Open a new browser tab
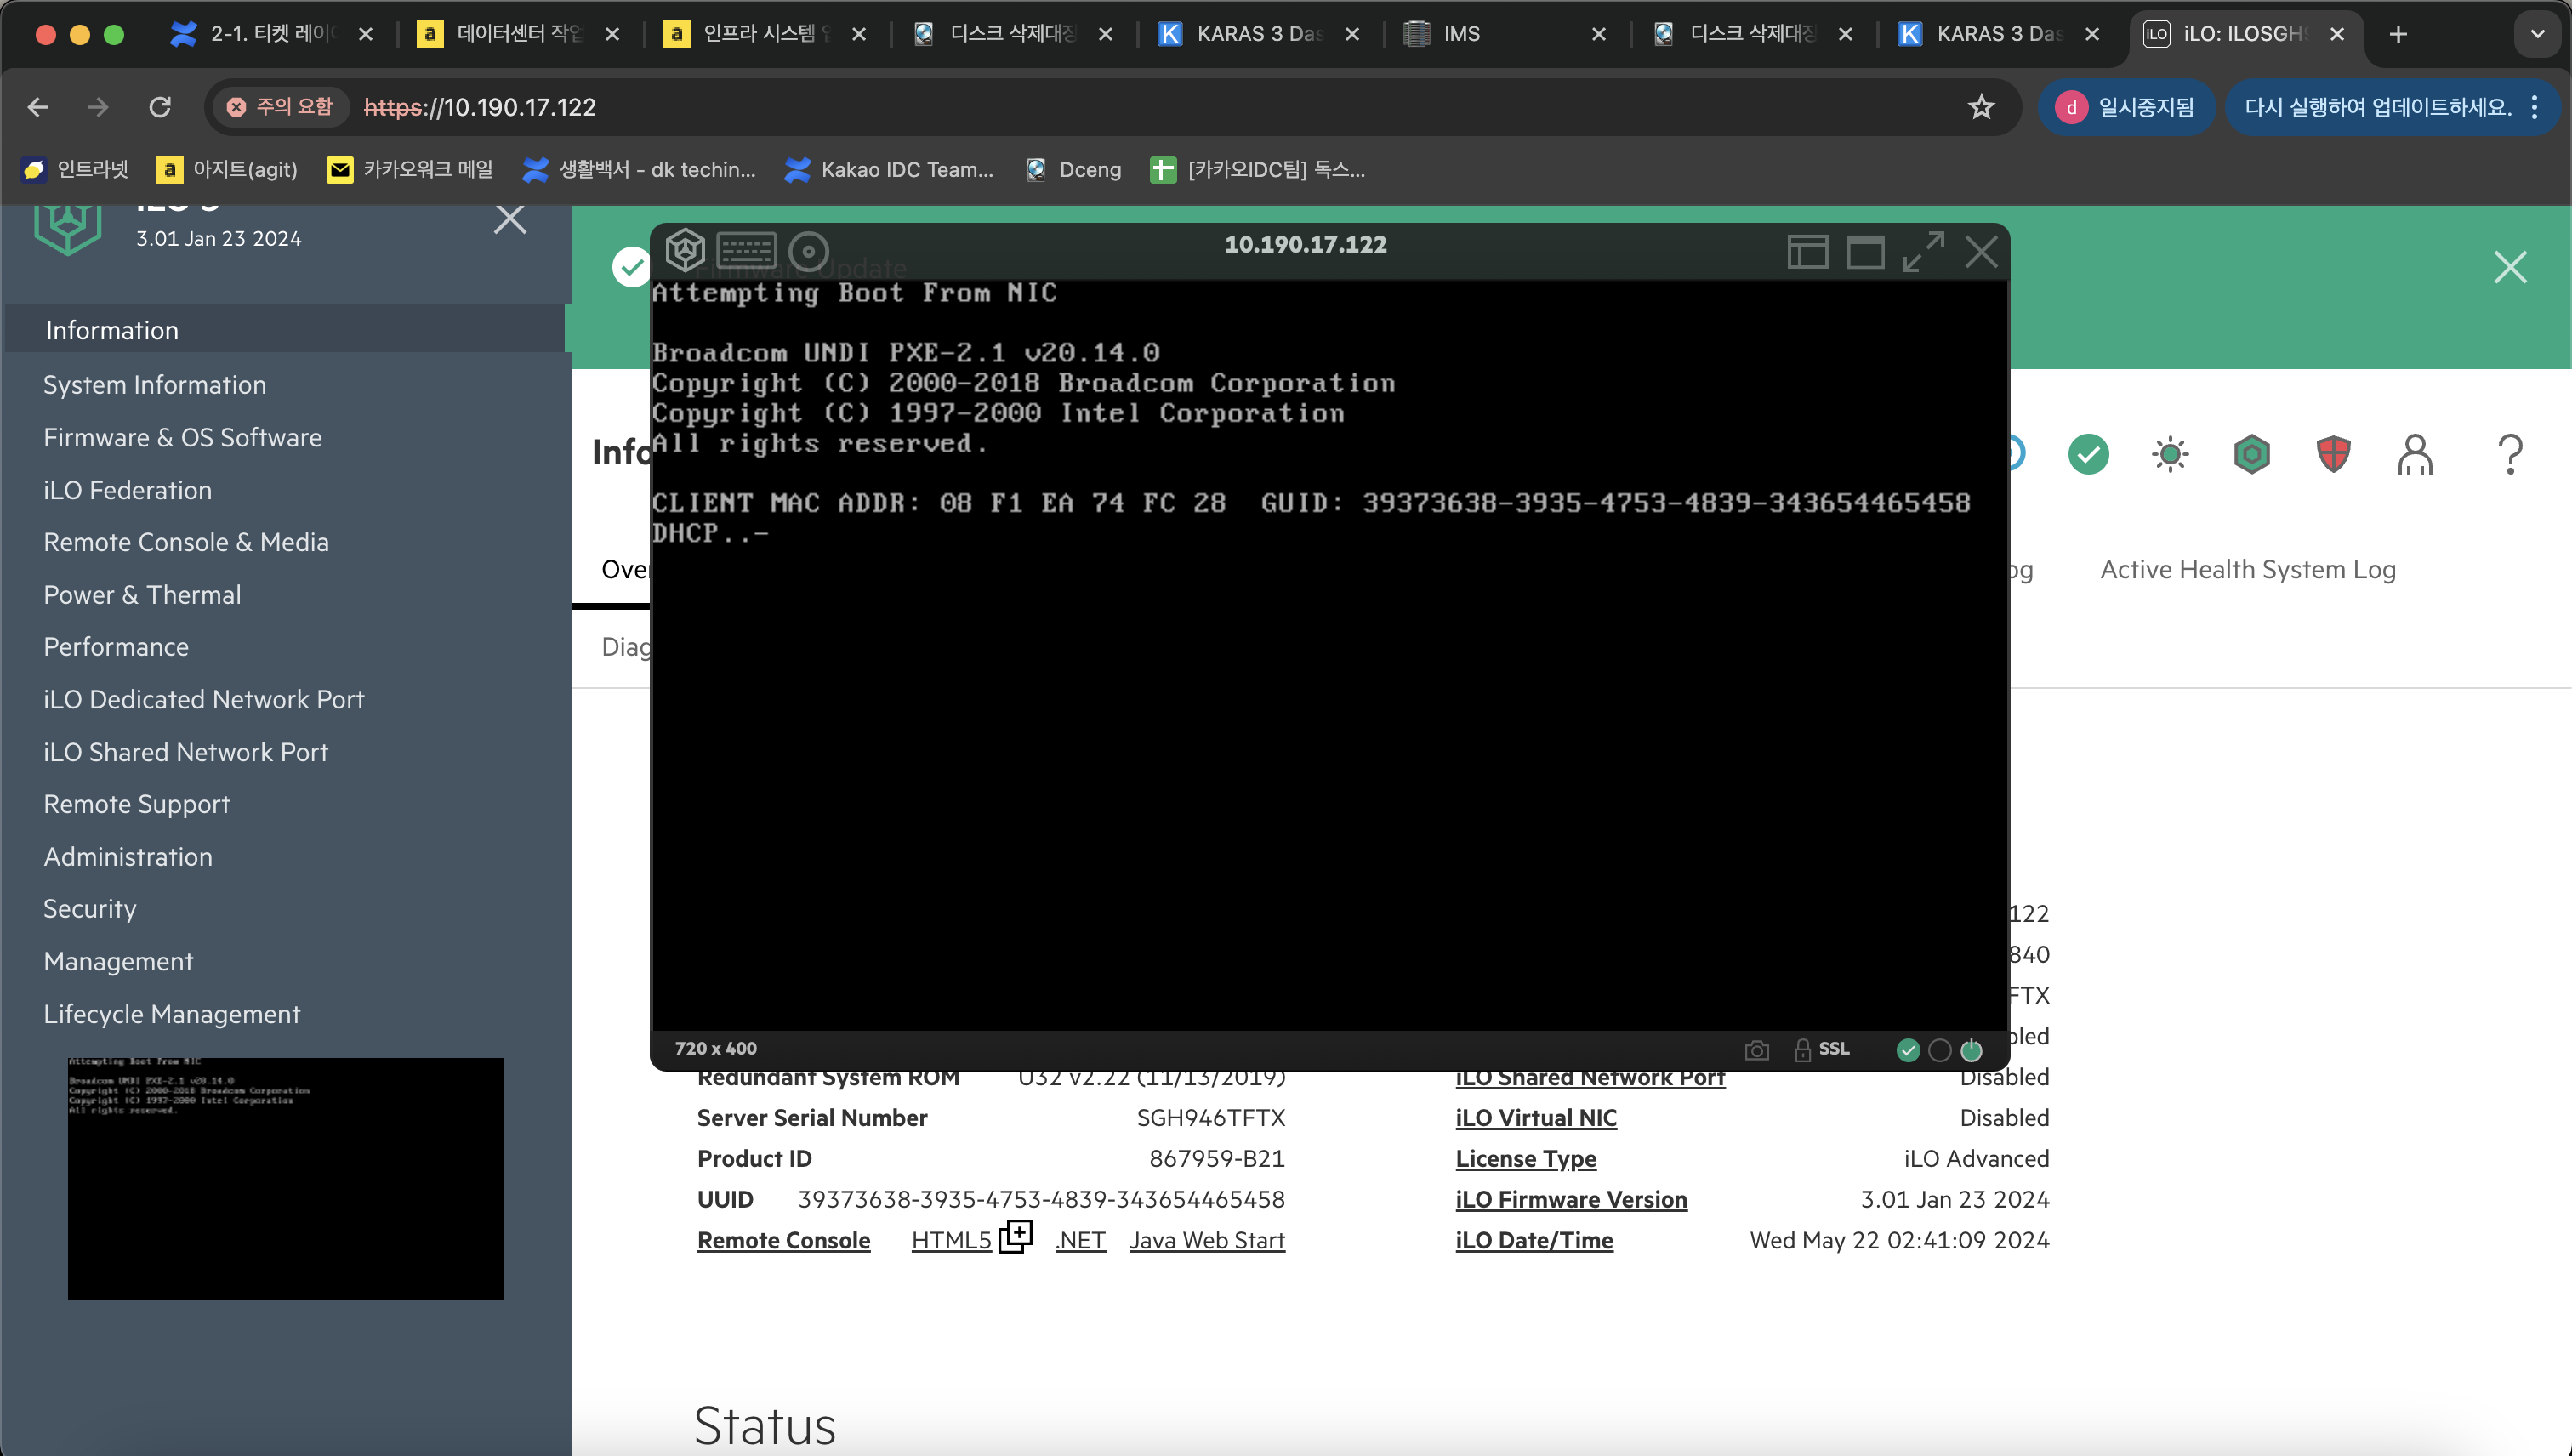Image resolution: width=2572 pixels, height=1456 pixels. (2398, 34)
